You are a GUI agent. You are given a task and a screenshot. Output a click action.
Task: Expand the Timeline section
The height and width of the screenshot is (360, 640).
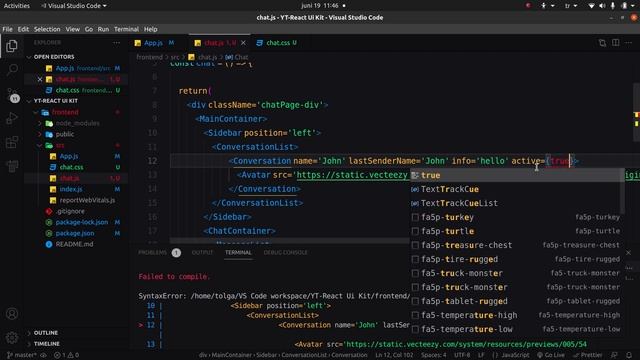47,344
